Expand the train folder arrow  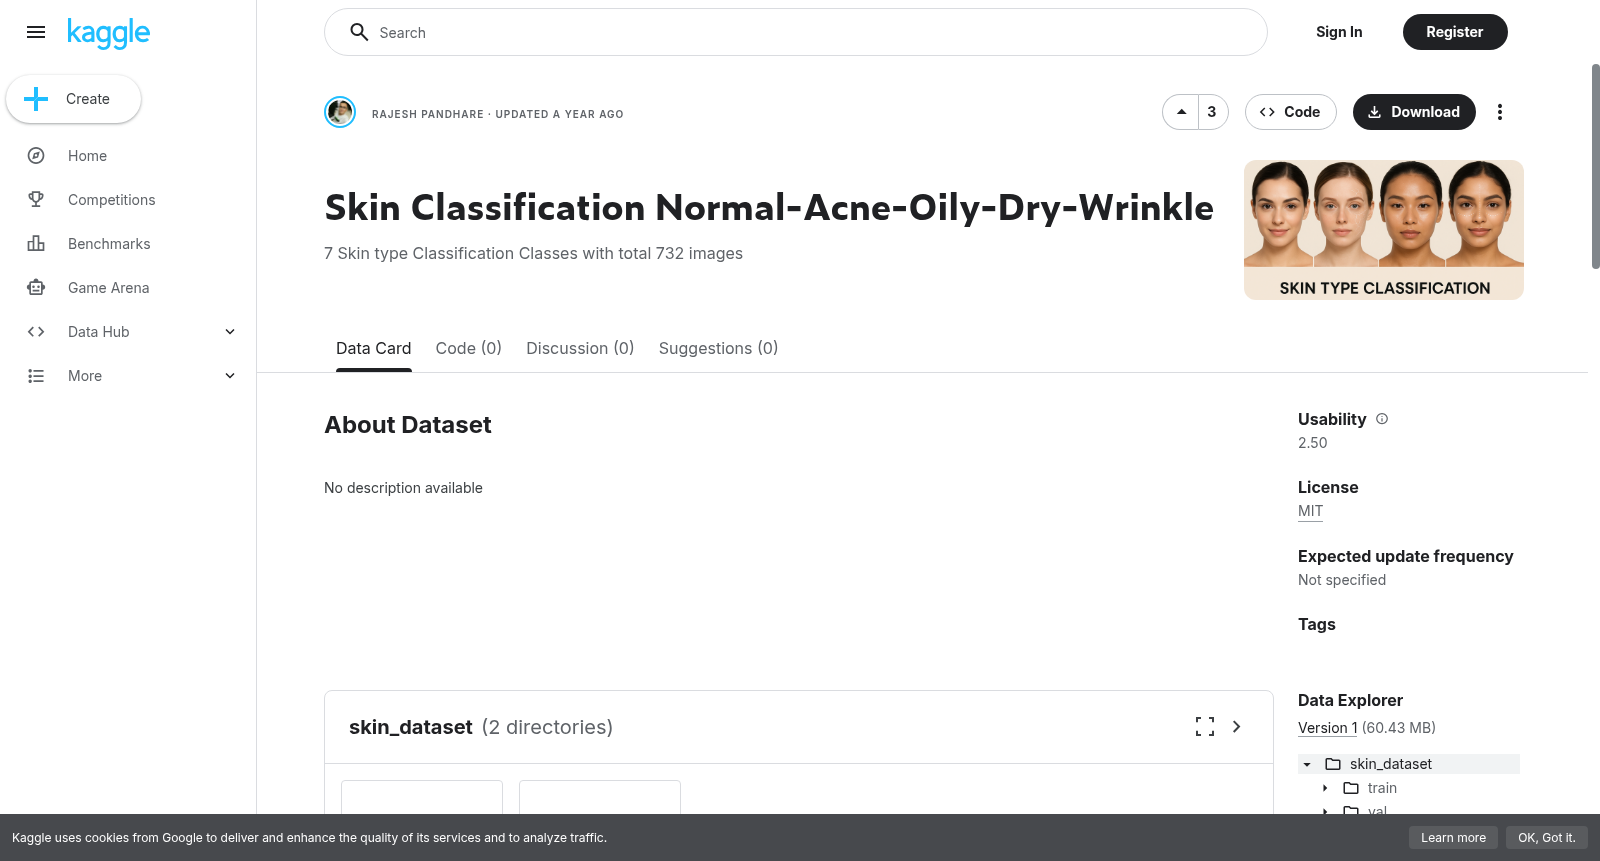pos(1325,788)
